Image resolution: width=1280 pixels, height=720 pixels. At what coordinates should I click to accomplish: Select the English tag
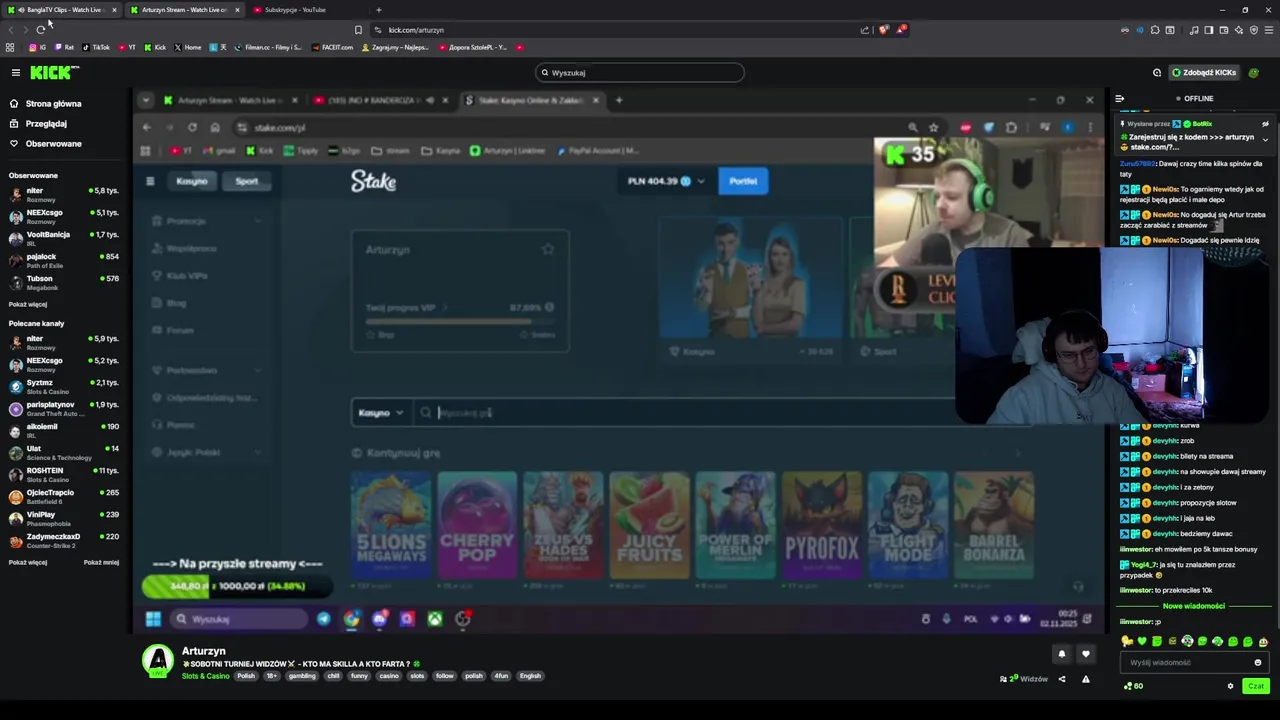(x=530, y=676)
